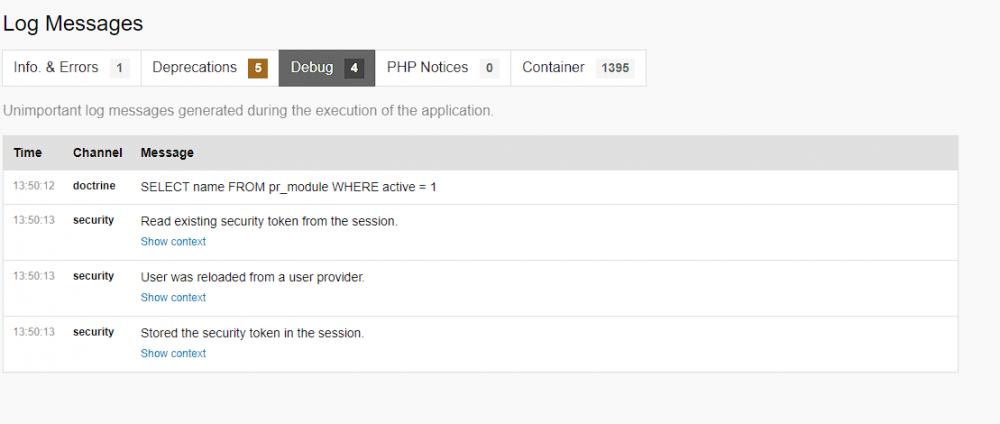The image size is (1000, 424).
Task: Click the Container count badge 1395
Action: click(615, 68)
